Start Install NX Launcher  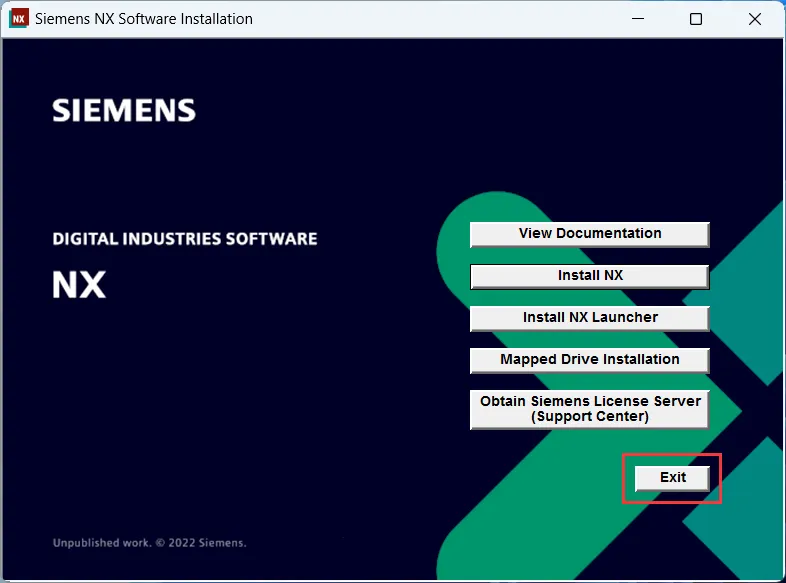click(x=590, y=318)
